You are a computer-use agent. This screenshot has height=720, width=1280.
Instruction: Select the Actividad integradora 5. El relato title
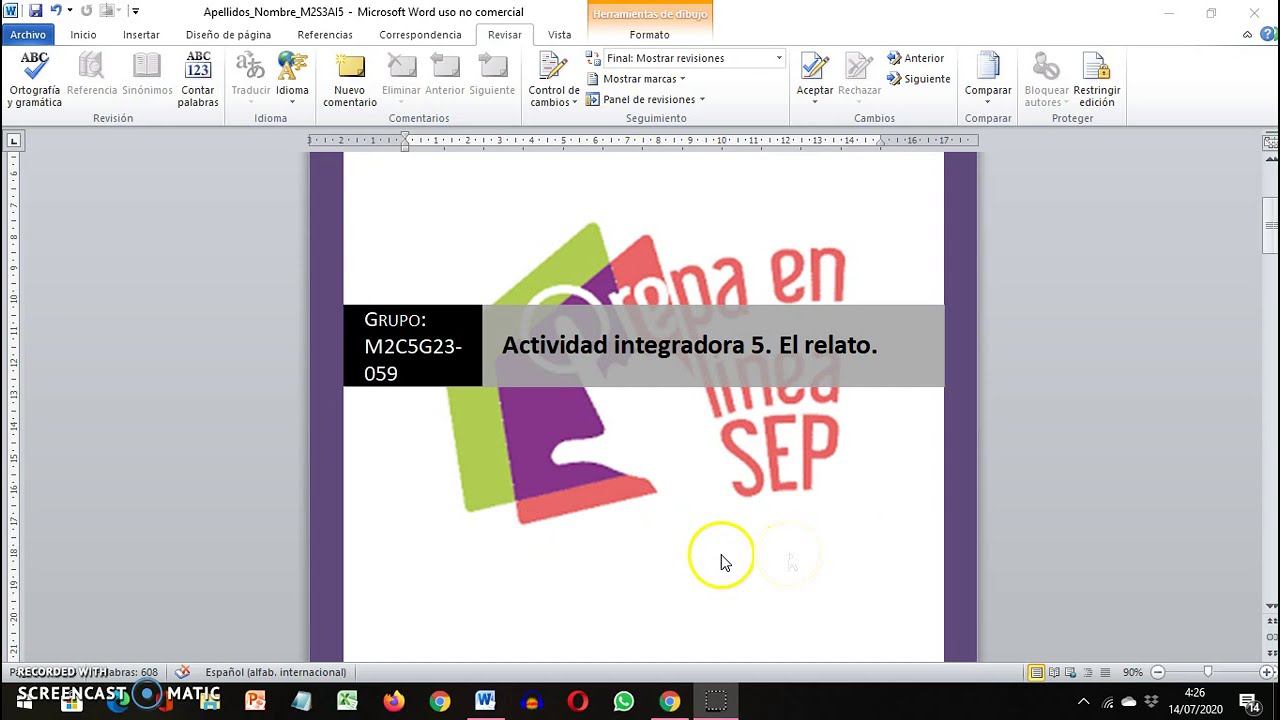[x=689, y=345]
